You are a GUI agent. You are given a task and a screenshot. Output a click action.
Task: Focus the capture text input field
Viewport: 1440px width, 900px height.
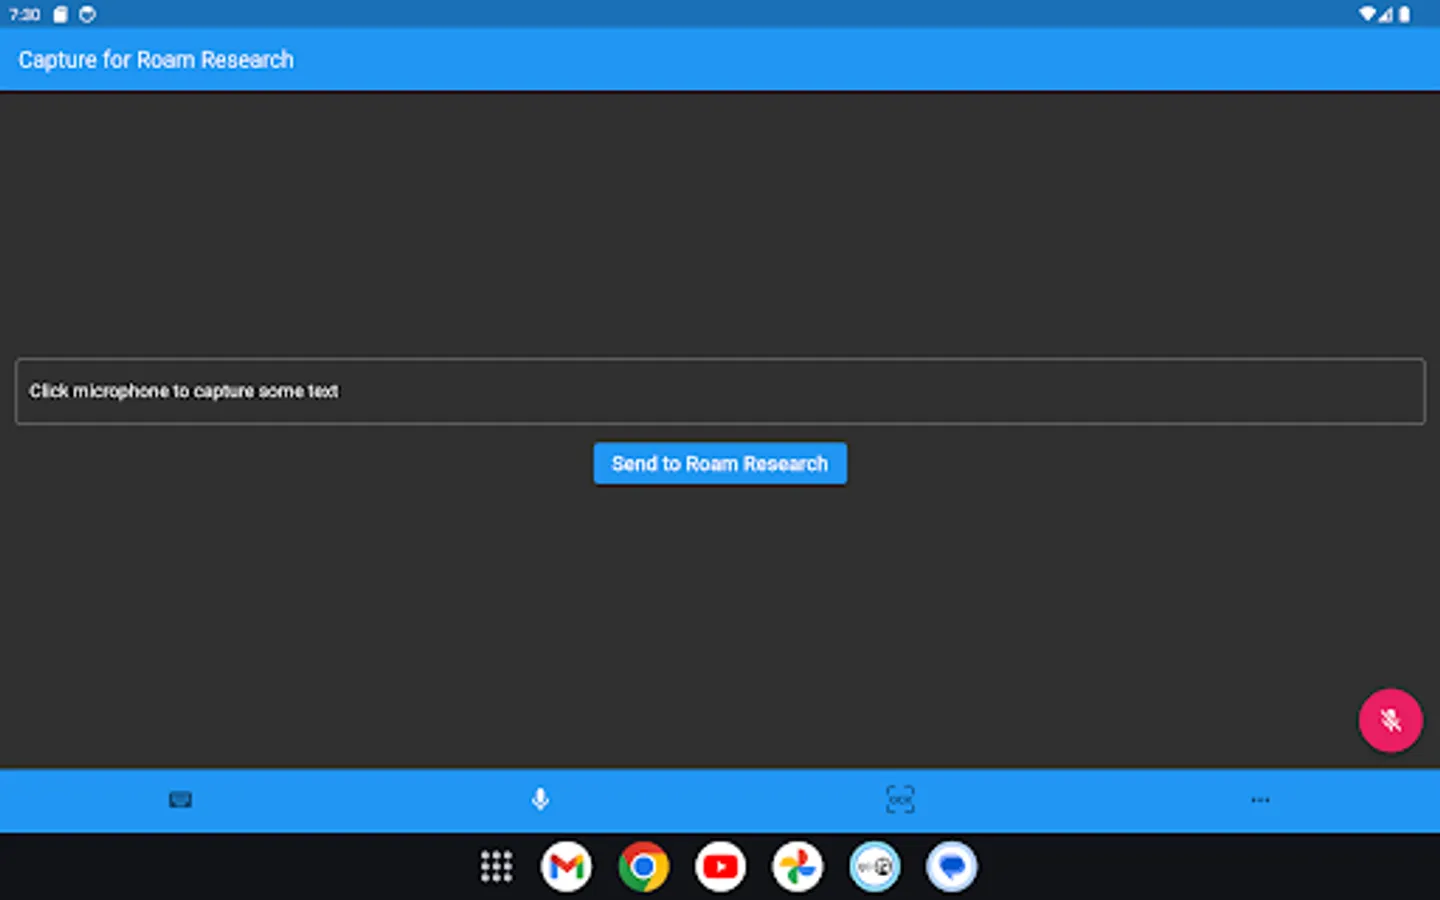[x=720, y=391]
